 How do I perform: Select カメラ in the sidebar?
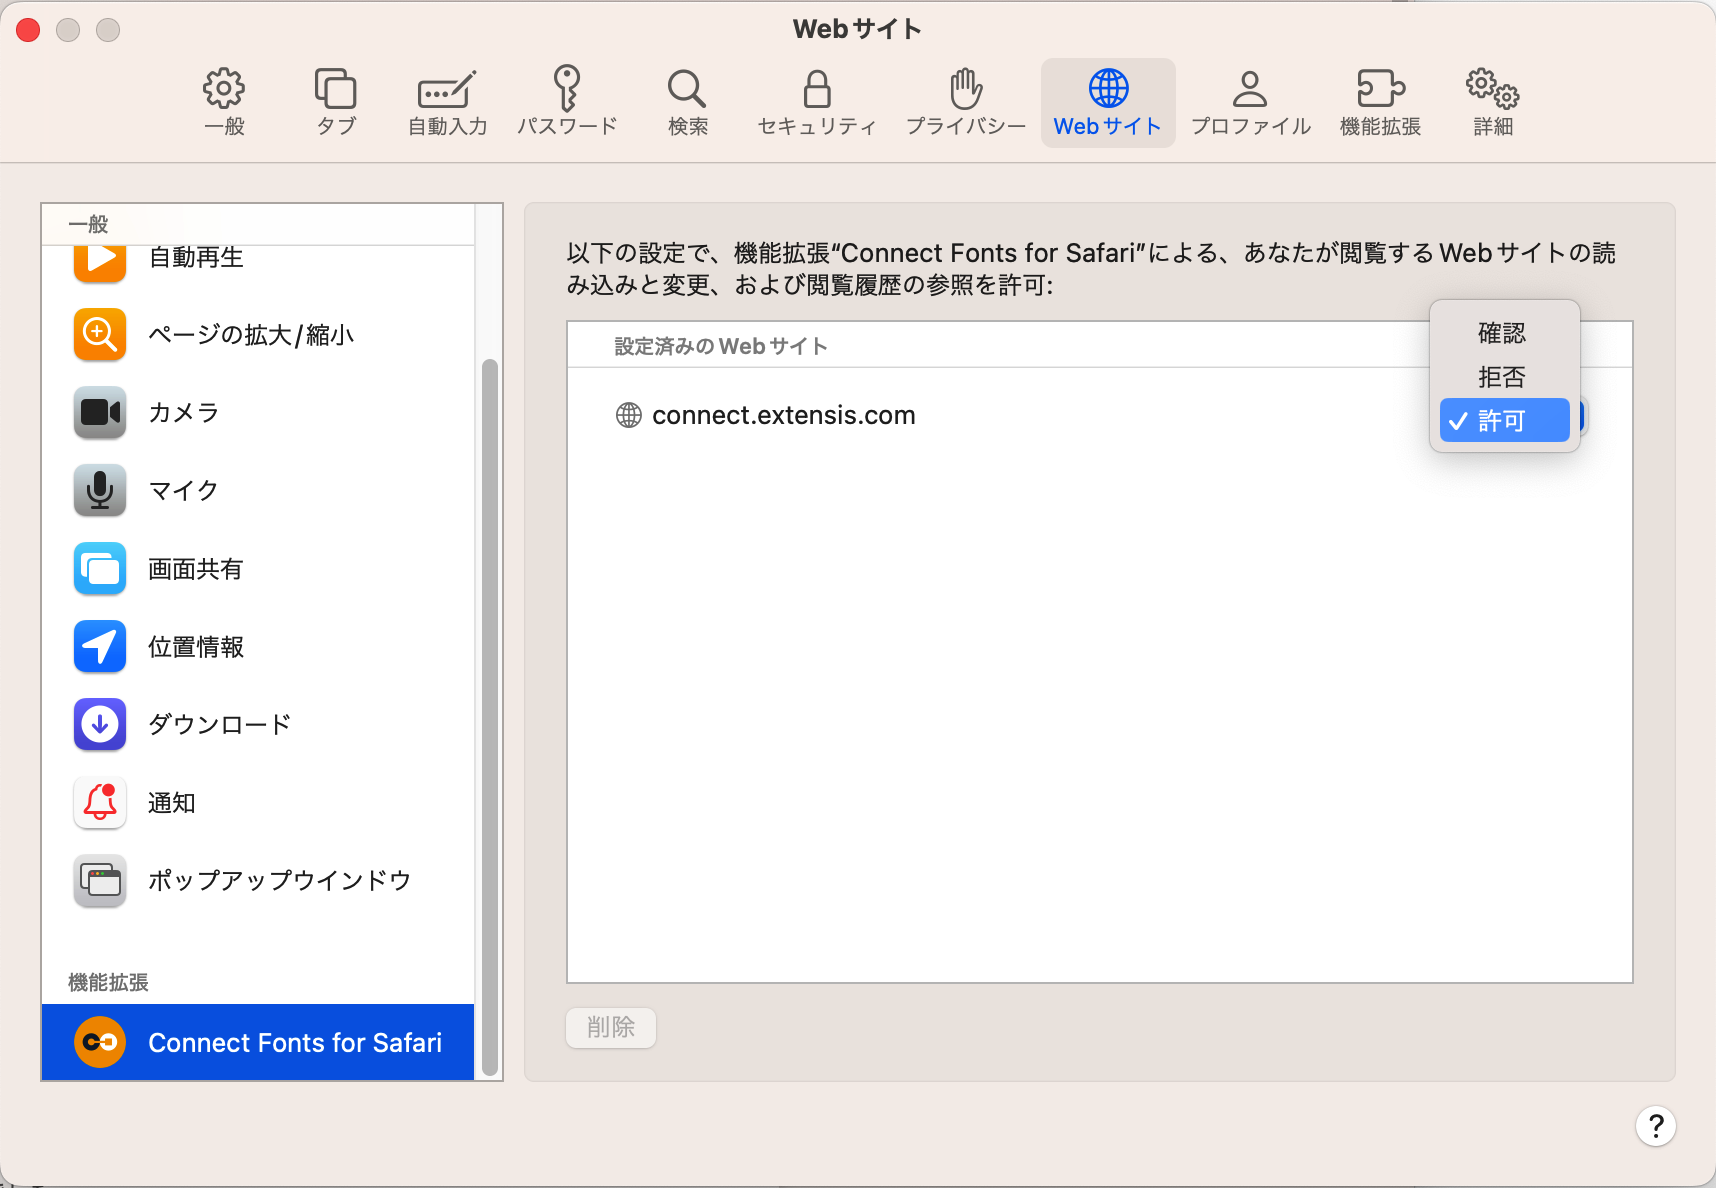tap(258, 412)
